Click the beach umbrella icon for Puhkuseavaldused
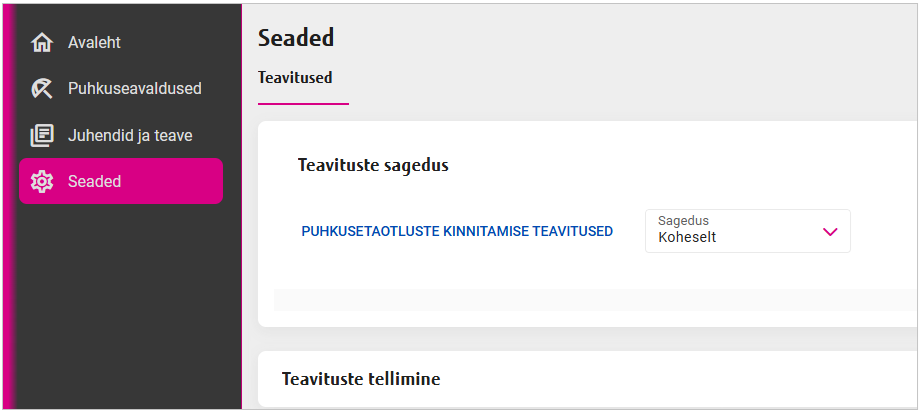Screen dimensions: 924x415 [41, 89]
